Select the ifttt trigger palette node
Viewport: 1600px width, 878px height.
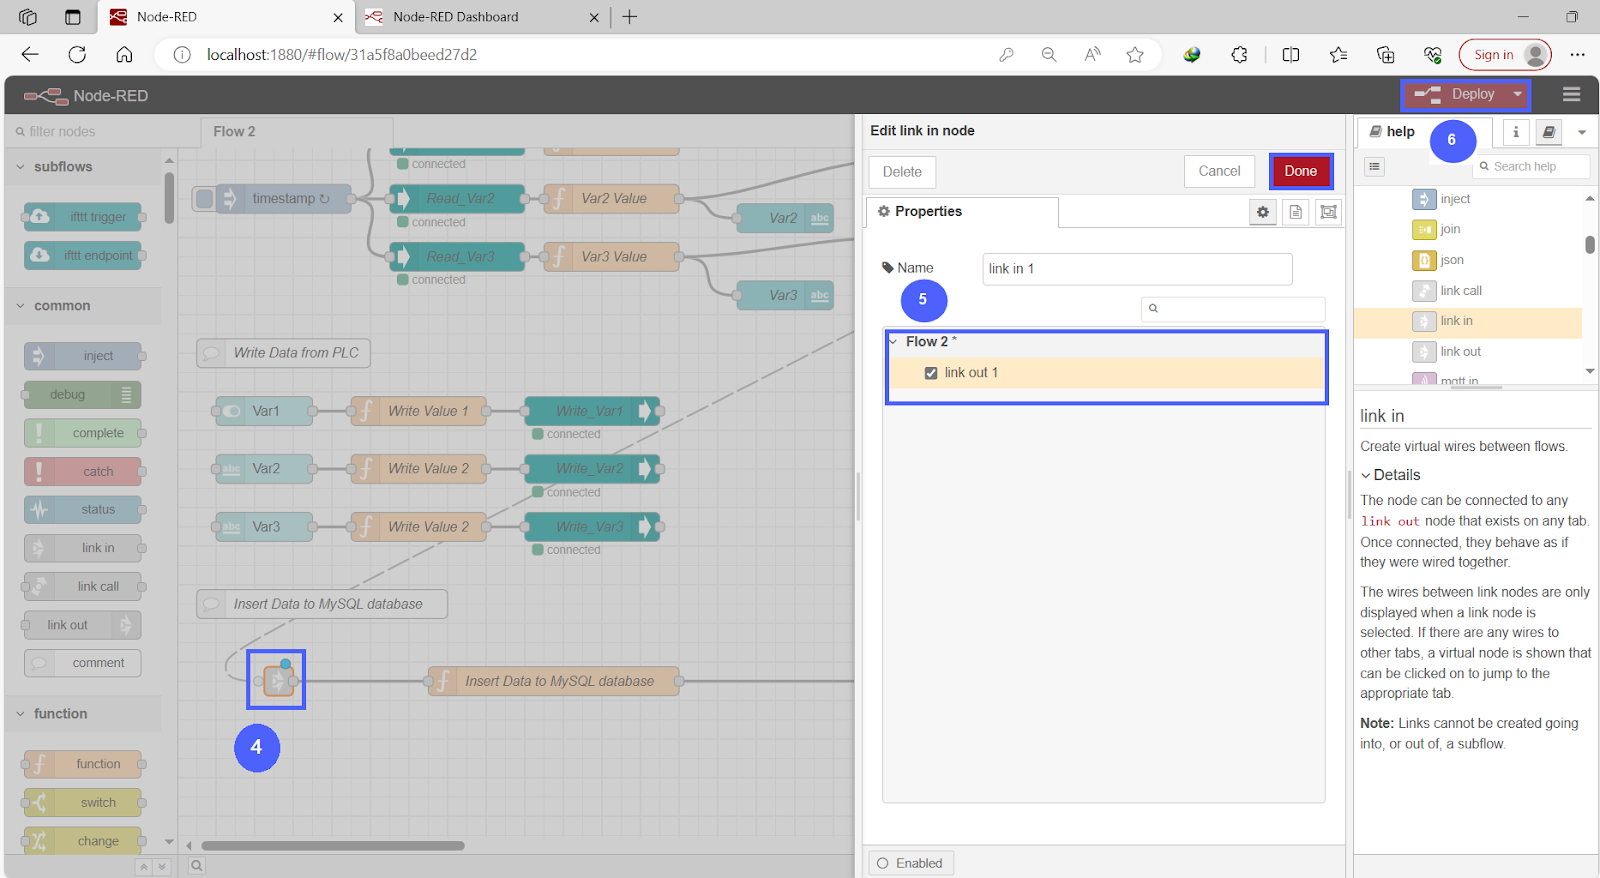(83, 217)
